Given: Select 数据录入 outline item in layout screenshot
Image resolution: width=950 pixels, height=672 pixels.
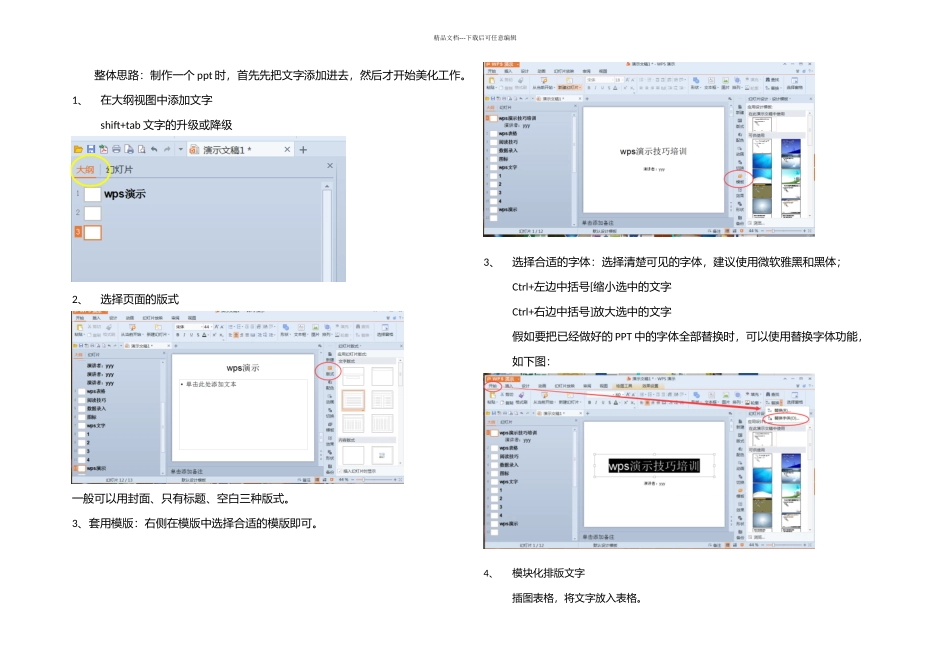Looking at the screenshot, I should click(95, 408).
